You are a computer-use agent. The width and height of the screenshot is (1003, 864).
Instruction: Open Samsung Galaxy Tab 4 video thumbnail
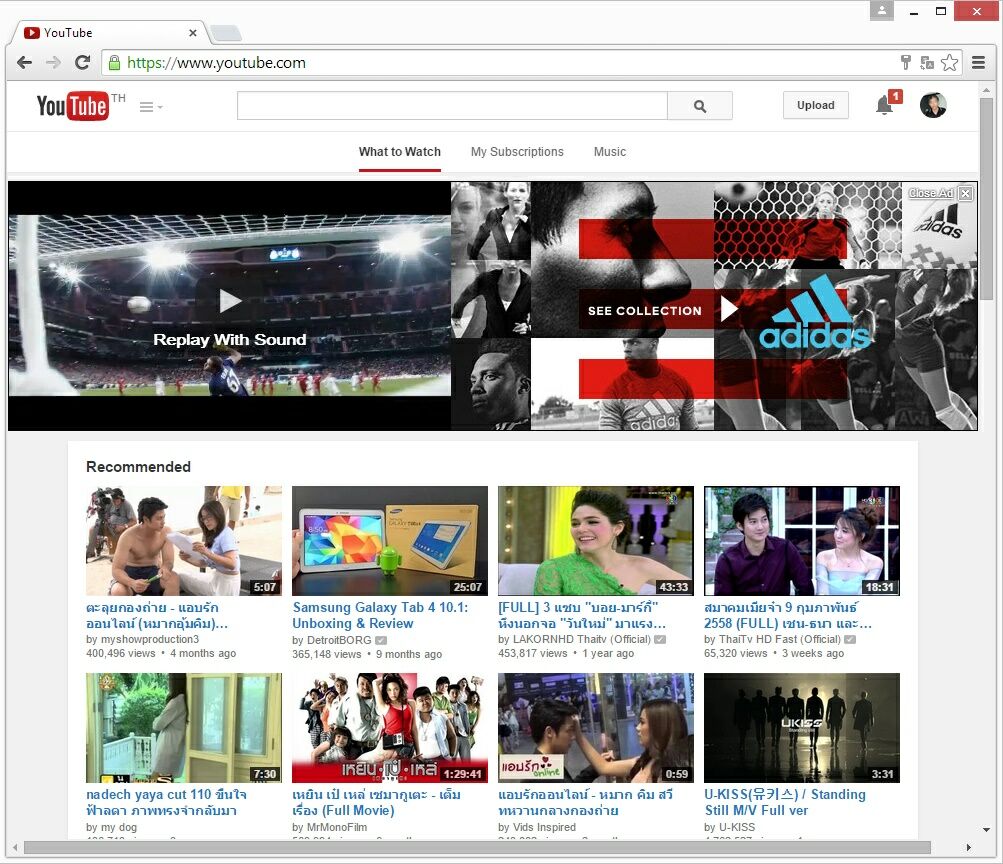pos(389,540)
